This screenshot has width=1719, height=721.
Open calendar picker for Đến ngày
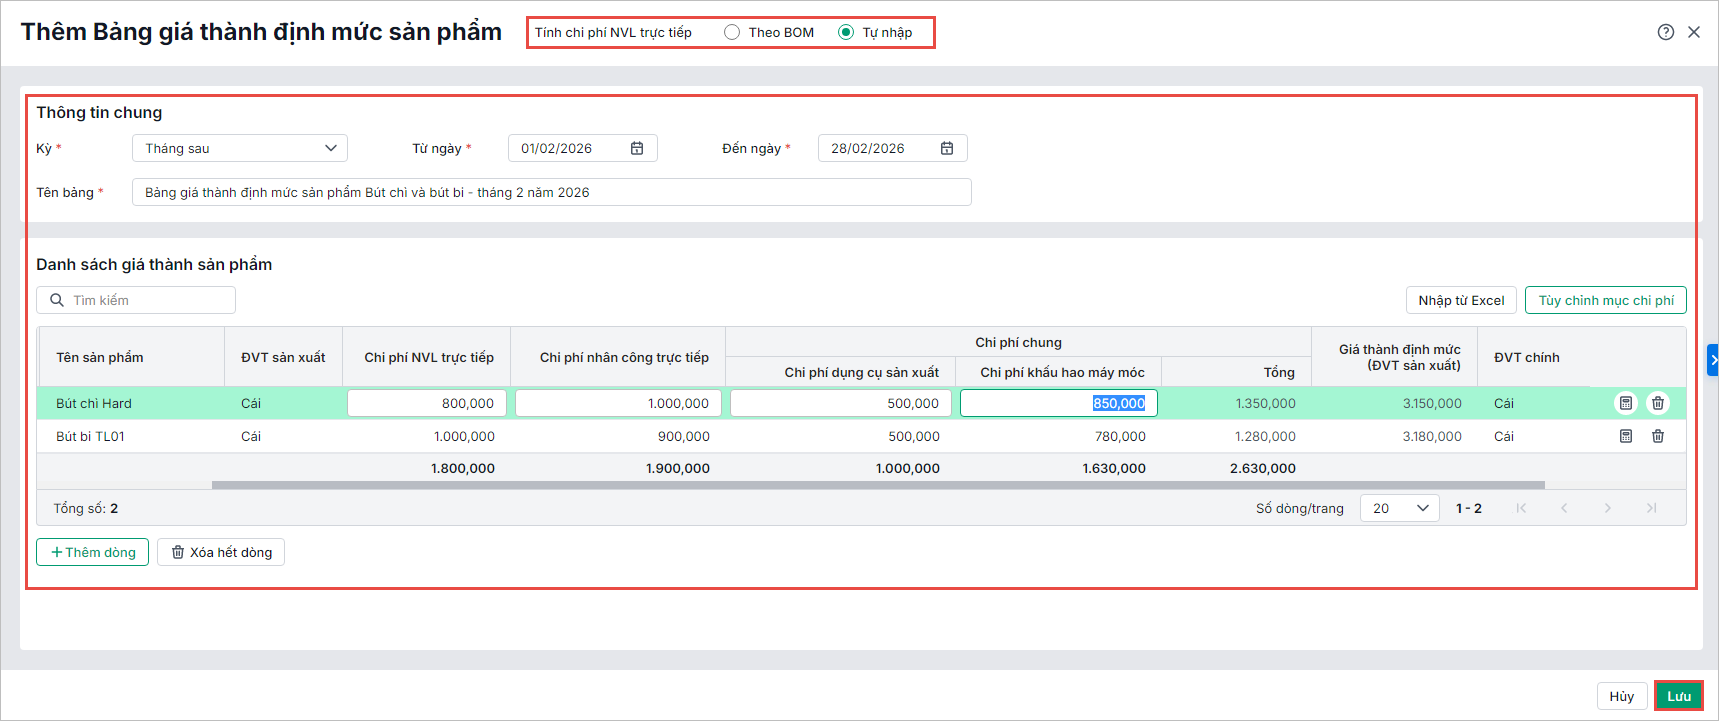(947, 148)
